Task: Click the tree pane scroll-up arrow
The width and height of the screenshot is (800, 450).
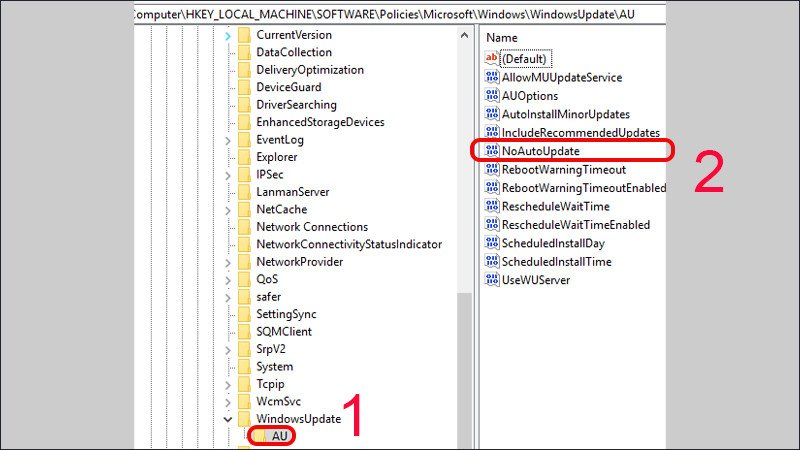Action: point(464,36)
